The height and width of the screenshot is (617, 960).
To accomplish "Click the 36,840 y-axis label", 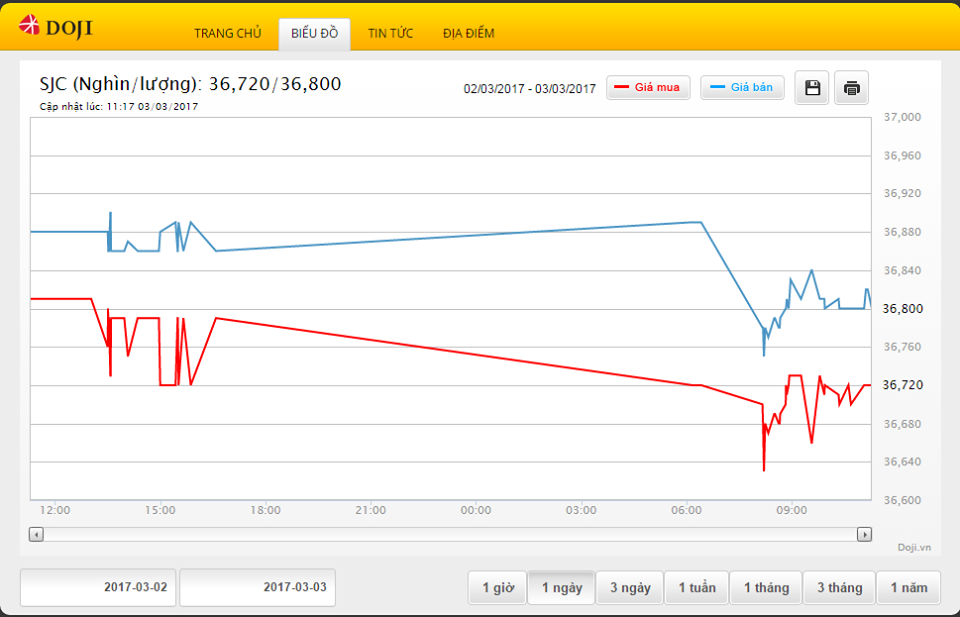I will [902, 271].
